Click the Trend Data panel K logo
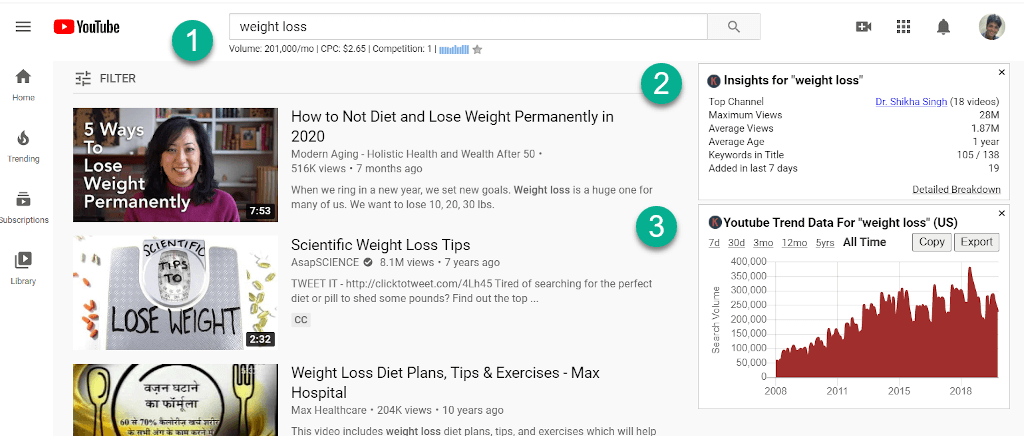Screen dimensions: 1024x436 pyautogui.click(x=714, y=223)
